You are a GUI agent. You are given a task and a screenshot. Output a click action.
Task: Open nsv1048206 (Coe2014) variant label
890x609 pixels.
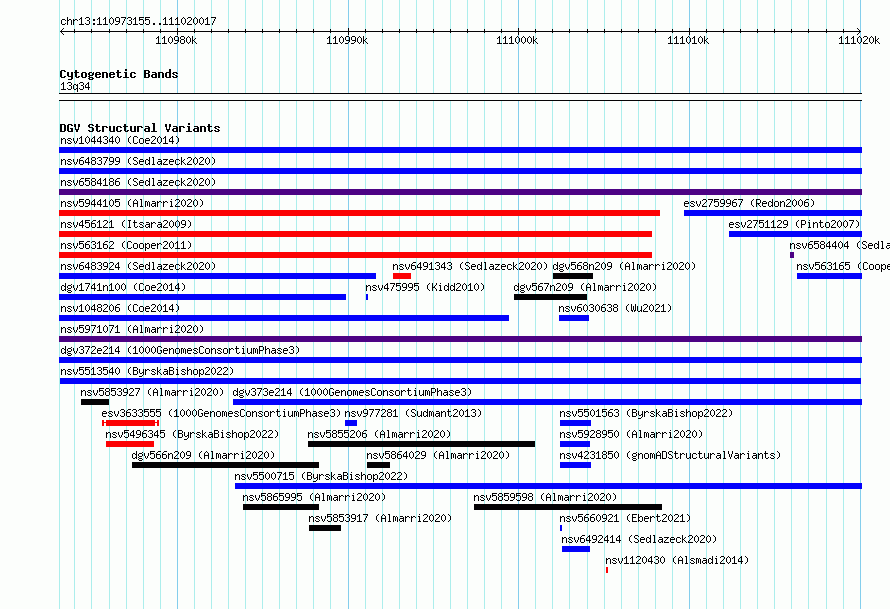click(120, 308)
